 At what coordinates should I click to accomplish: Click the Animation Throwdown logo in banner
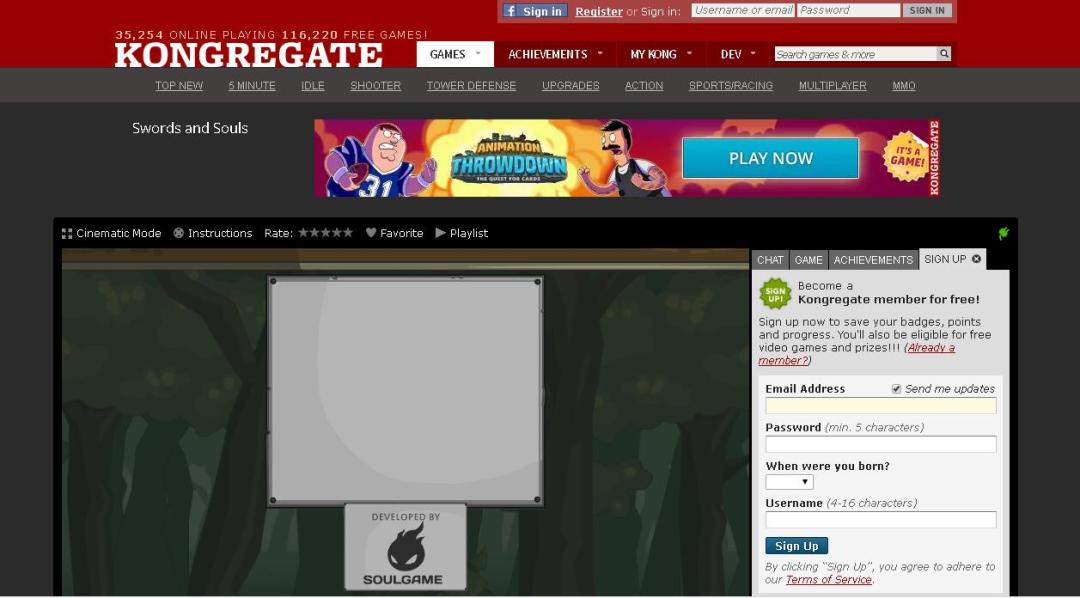tap(508, 159)
